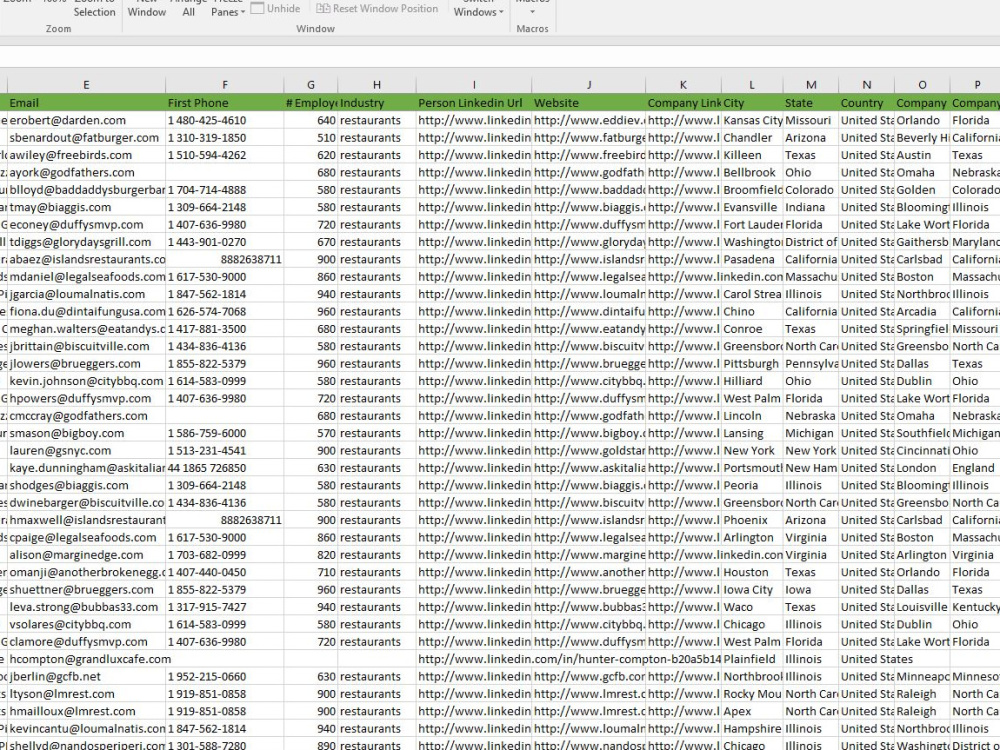Select column J header
Screen dimensions: 1000x750
point(589,85)
